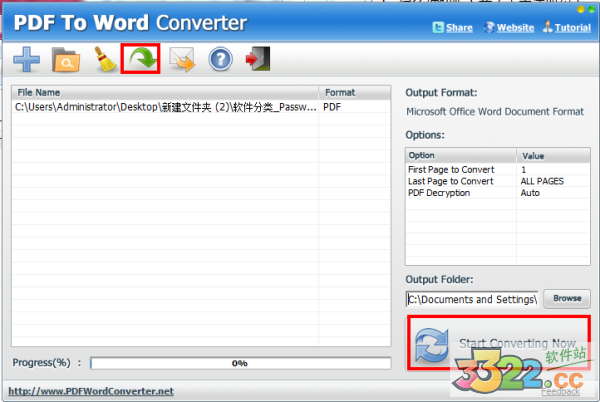This screenshot has width=600, height=402.
Task: Open the Tutorial link
Action: (x=573, y=28)
